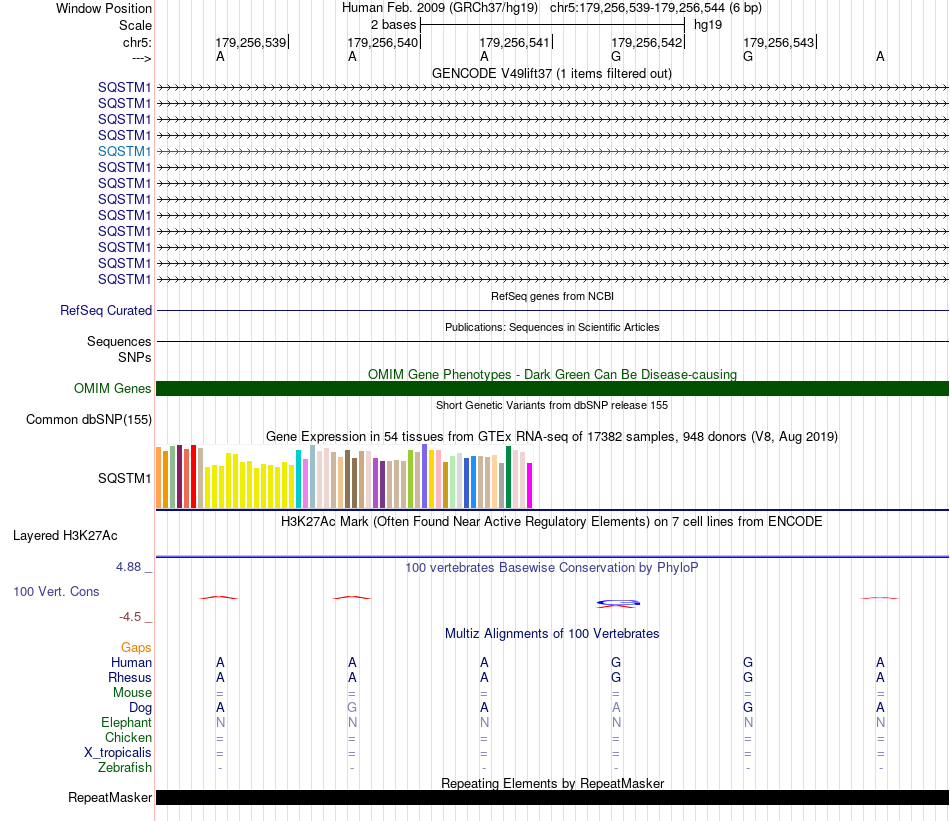Screen dimensions: 950x821
Task: Select the RepeatMasker track label
Action: click(x=110, y=797)
